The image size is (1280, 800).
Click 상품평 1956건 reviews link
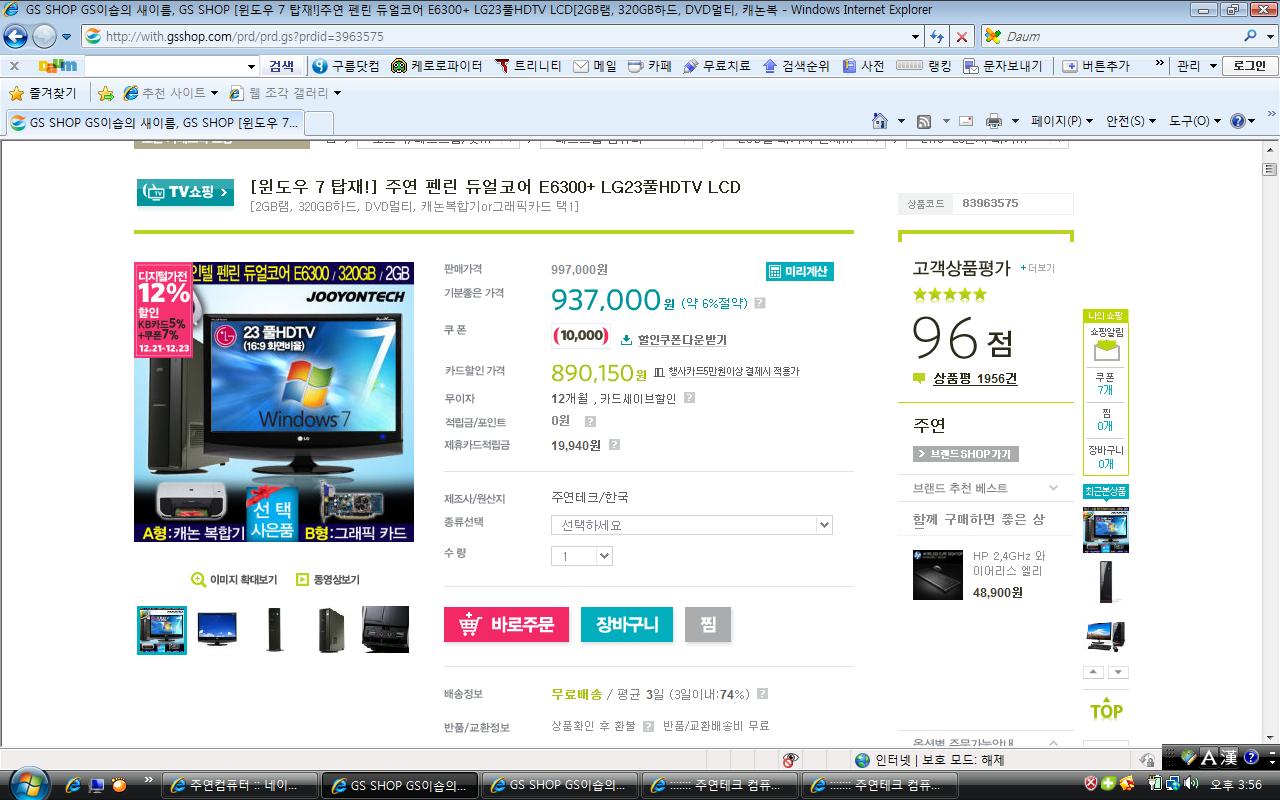[x=975, y=379]
